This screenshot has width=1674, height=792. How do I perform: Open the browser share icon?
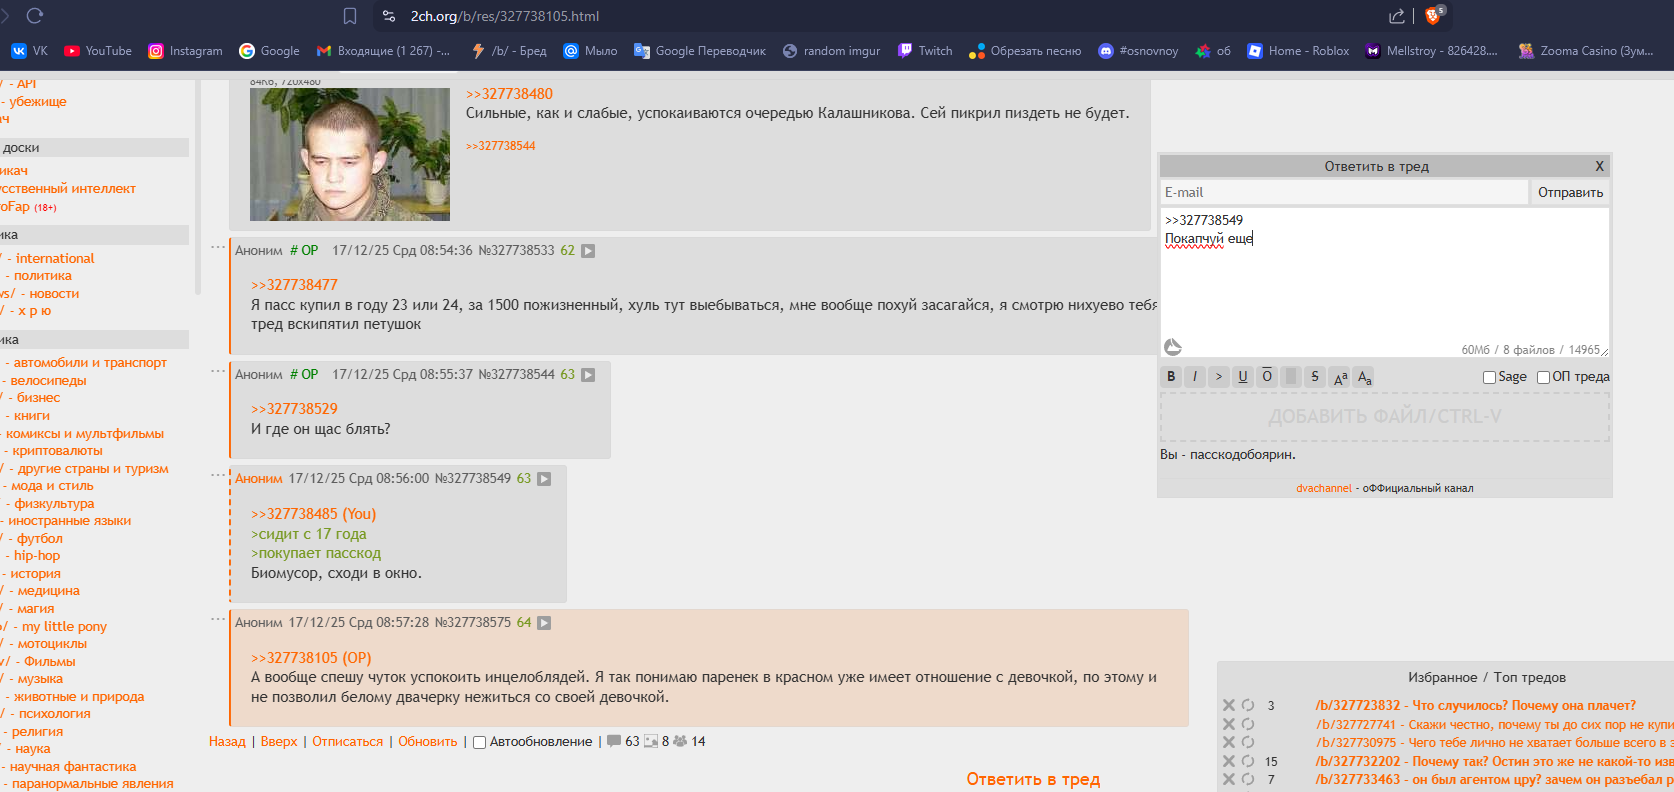click(x=1397, y=16)
